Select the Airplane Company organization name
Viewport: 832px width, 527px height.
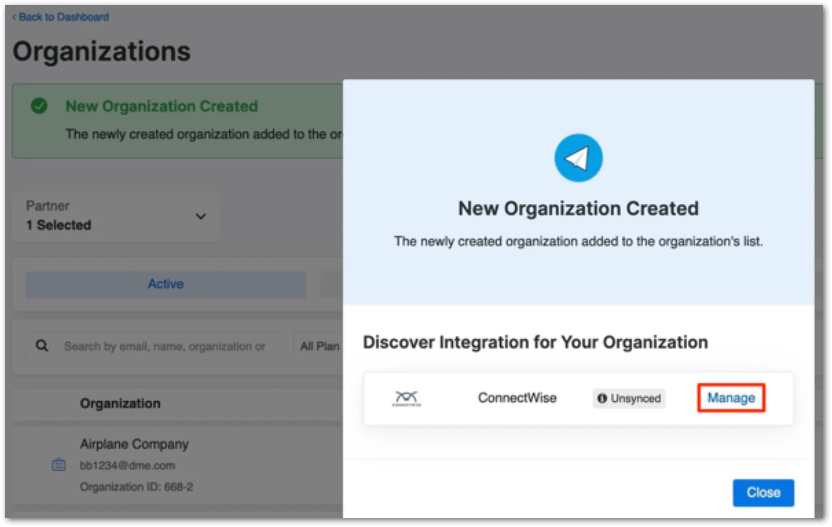(x=134, y=444)
